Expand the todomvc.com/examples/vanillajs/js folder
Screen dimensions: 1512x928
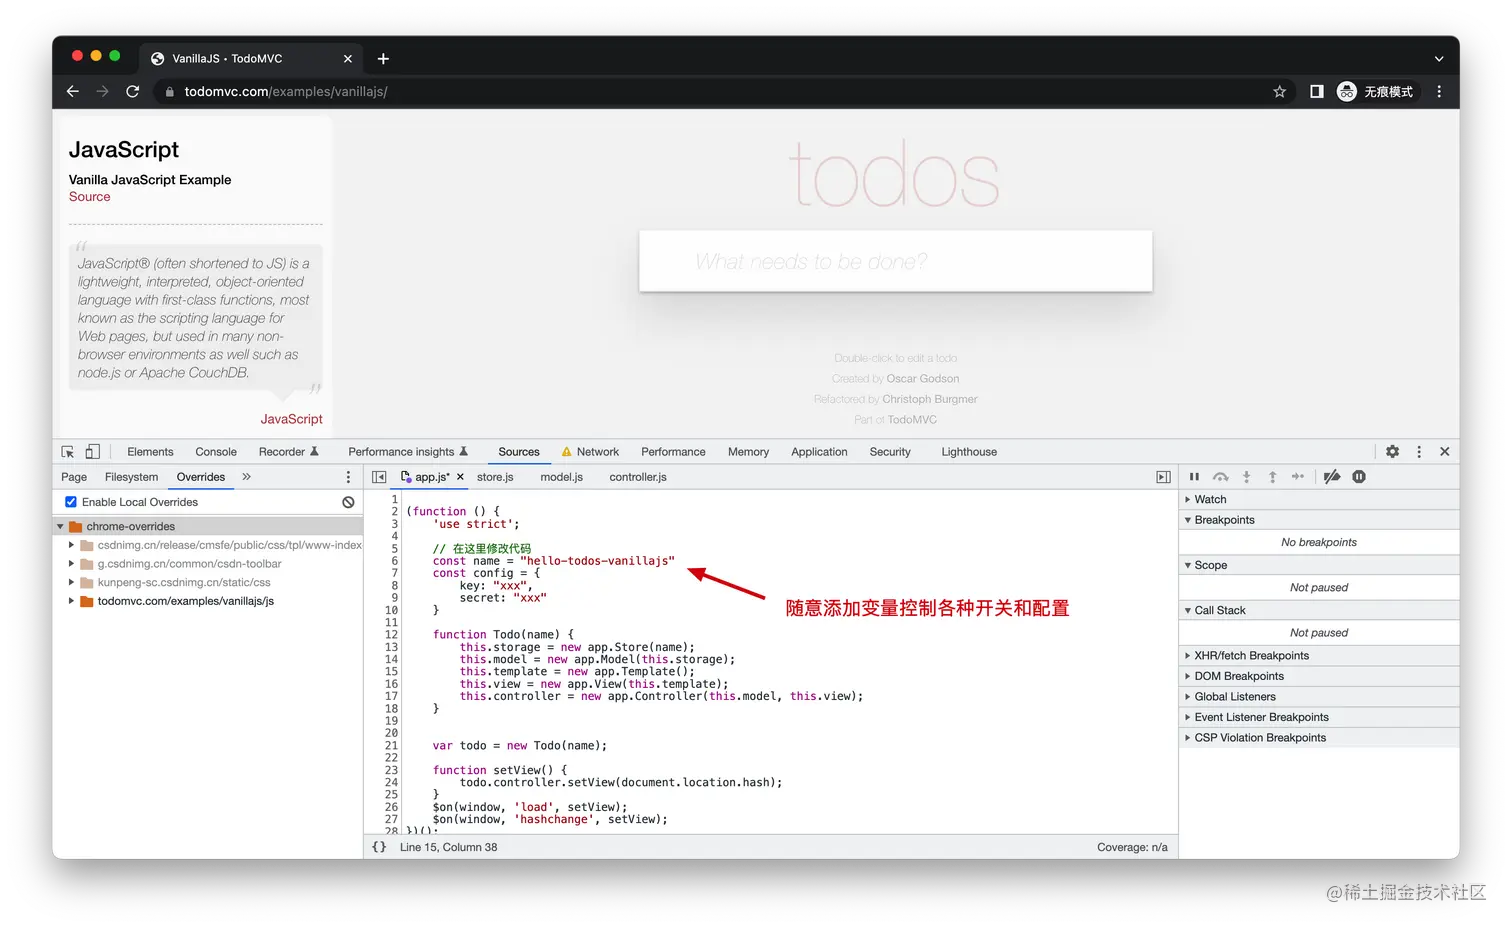click(71, 601)
